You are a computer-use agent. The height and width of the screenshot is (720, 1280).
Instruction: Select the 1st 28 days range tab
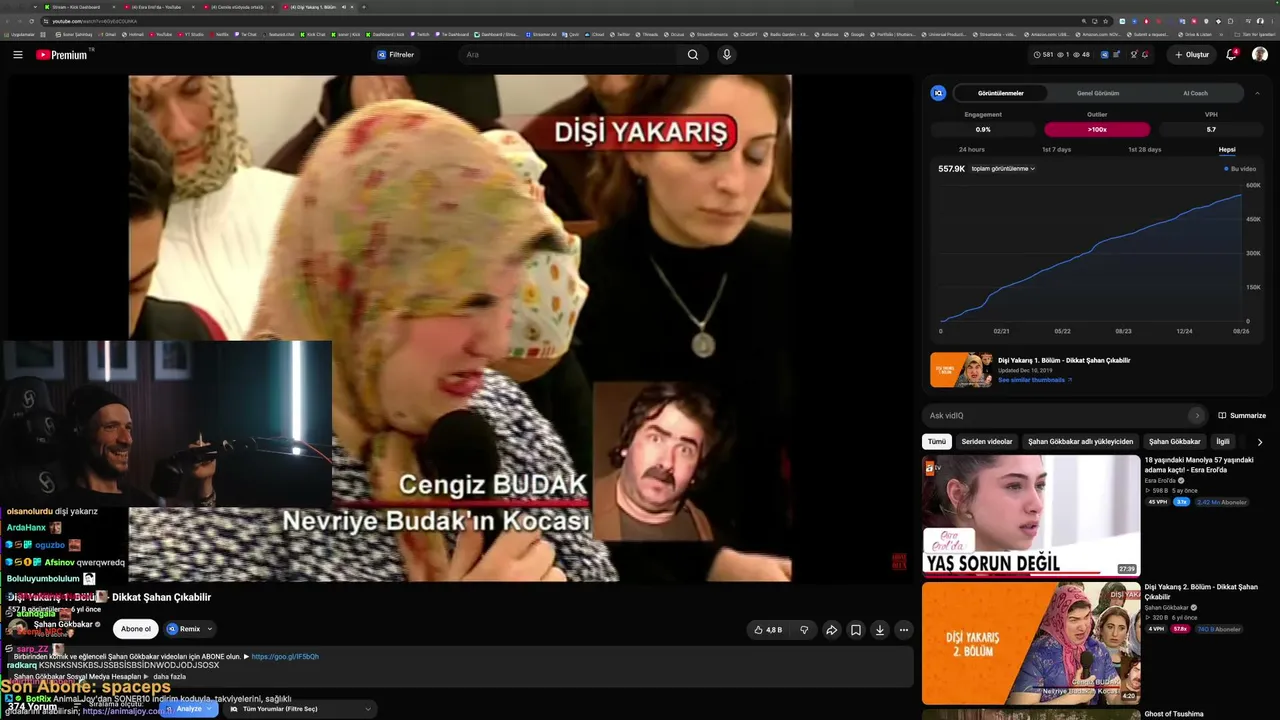pyautogui.click(x=1145, y=150)
